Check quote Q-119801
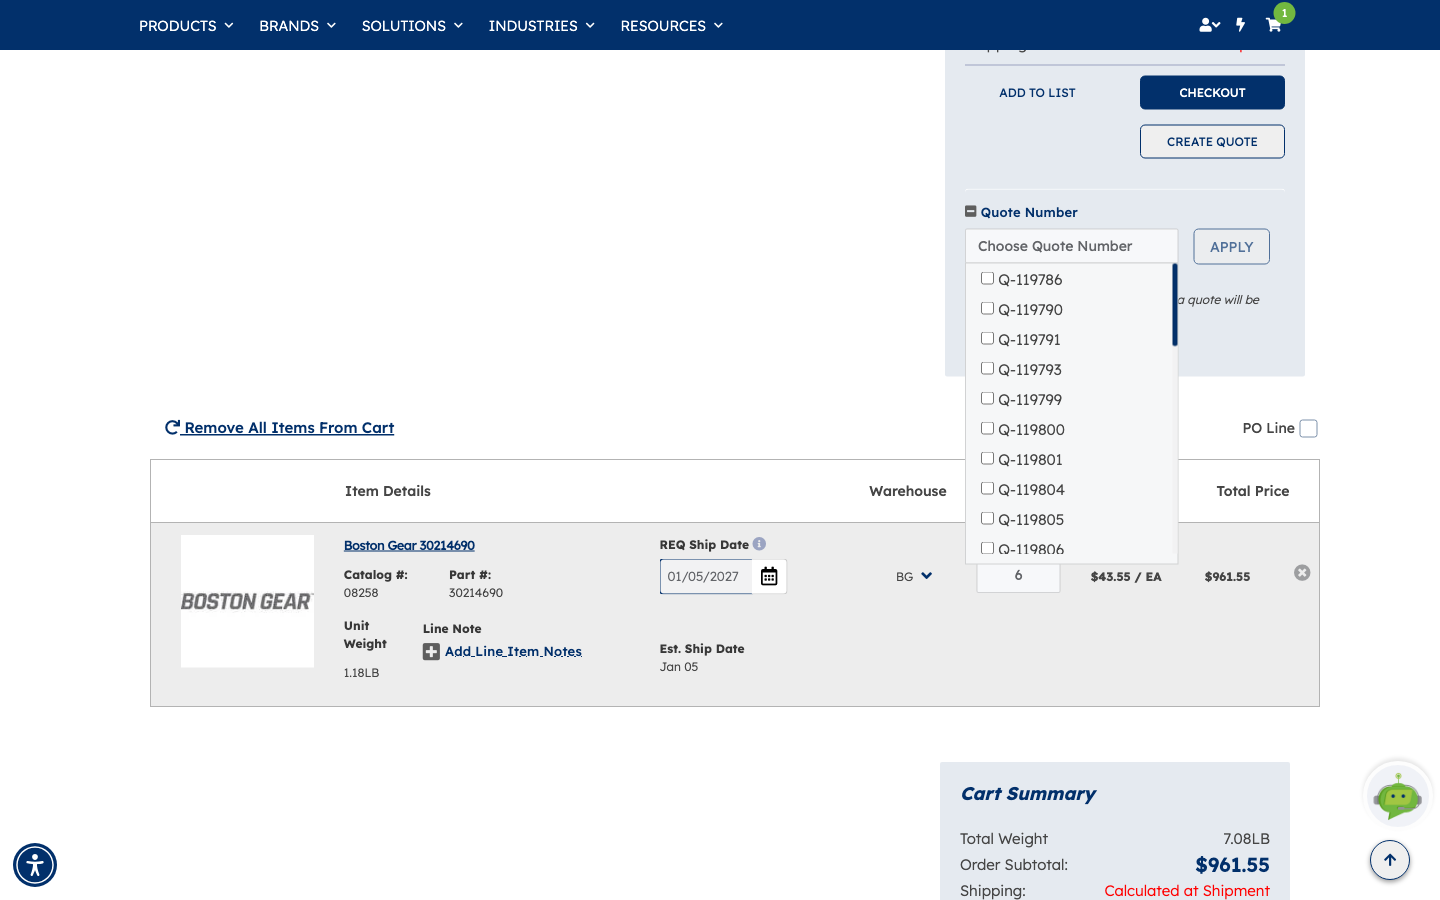This screenshot has width=1440, height=900. pos(987,459)
